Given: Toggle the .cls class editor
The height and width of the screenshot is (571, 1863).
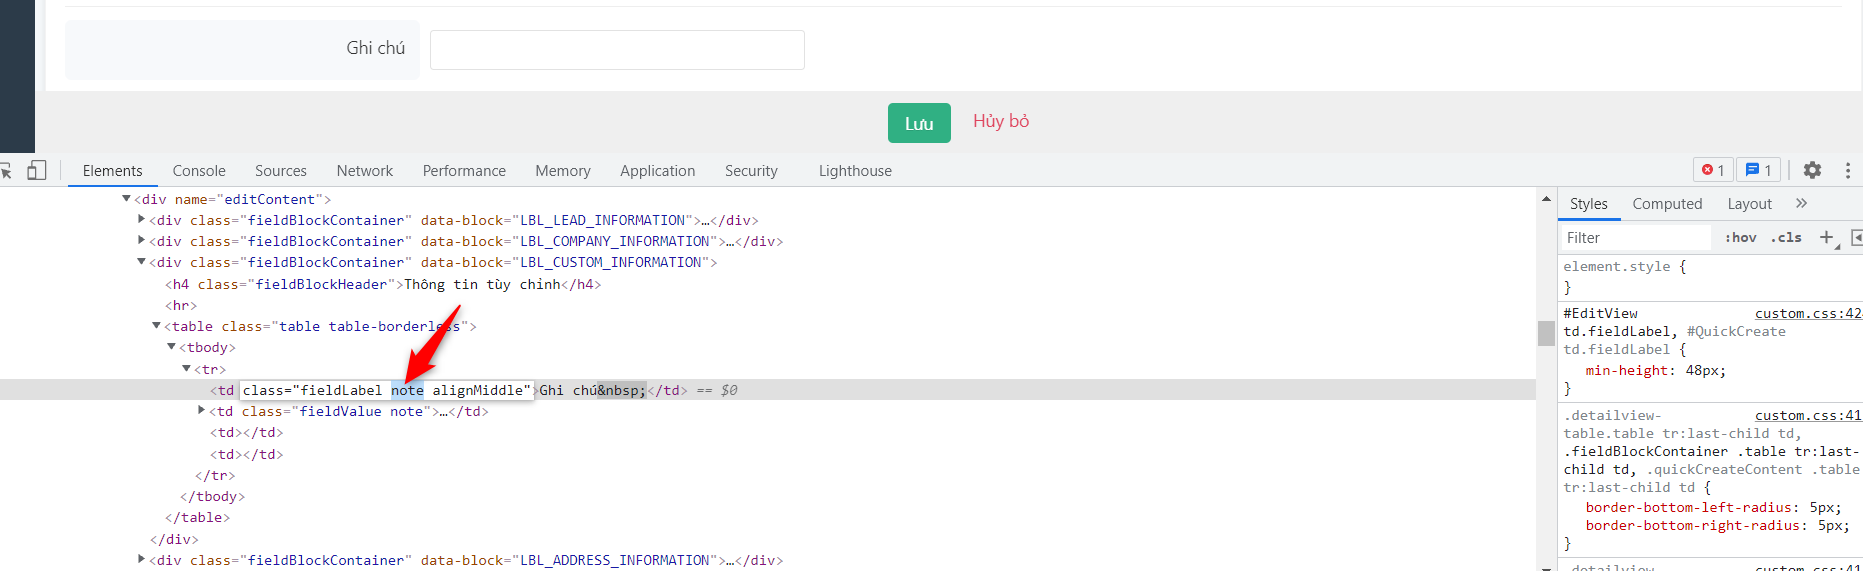Looking at the screenshot, I should [x=1786, y=237].
